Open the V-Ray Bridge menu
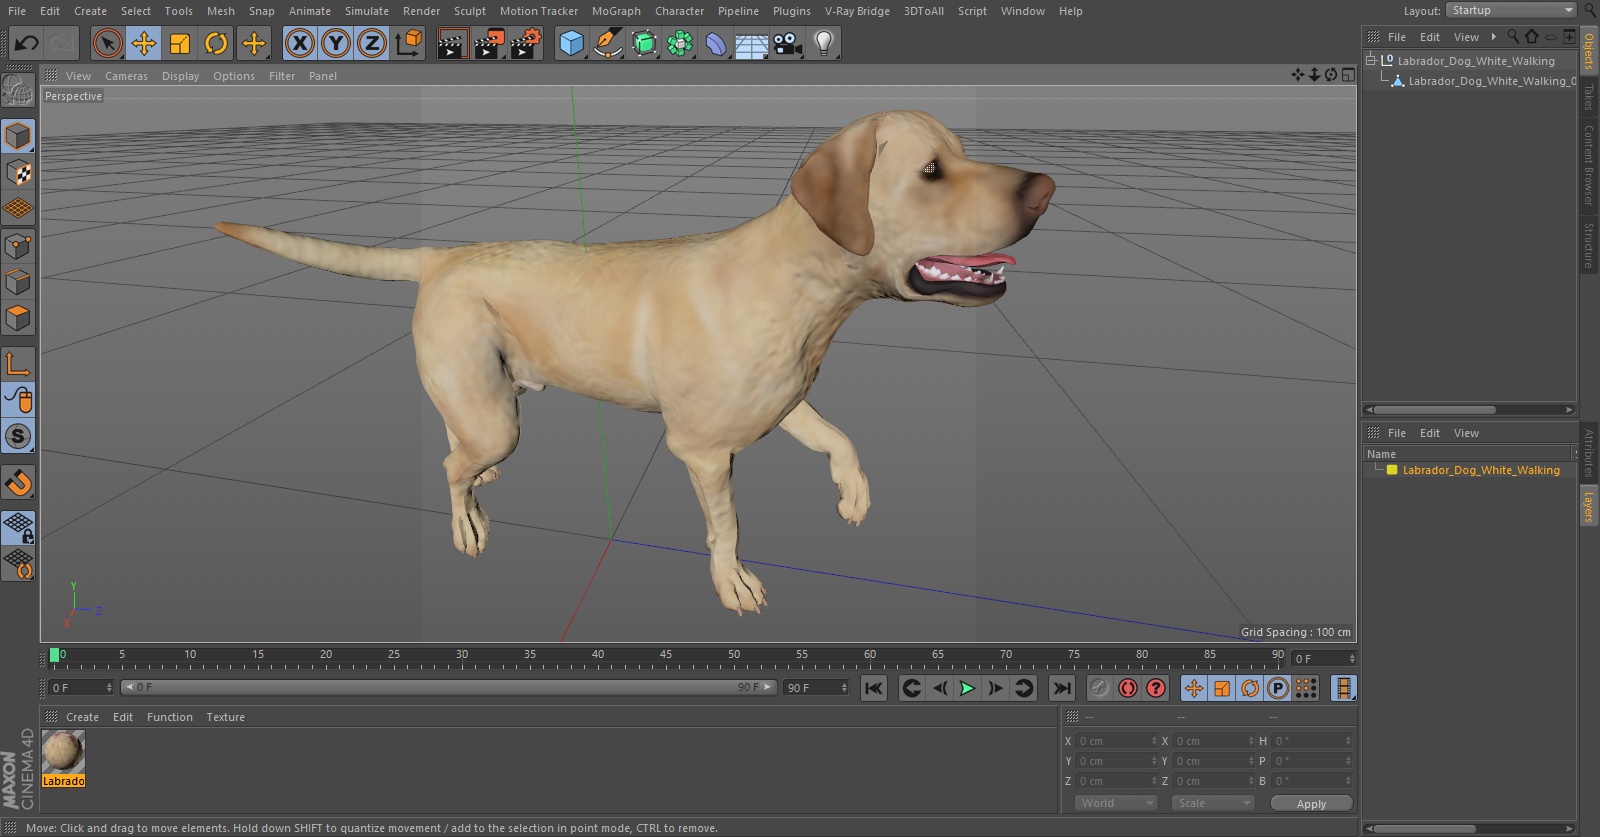Viewport: 1600px width, 837px height. point(857,11)
